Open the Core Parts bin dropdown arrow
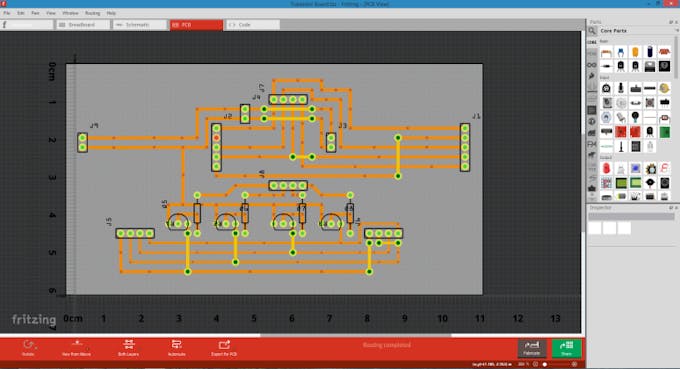 pos(677,31)
